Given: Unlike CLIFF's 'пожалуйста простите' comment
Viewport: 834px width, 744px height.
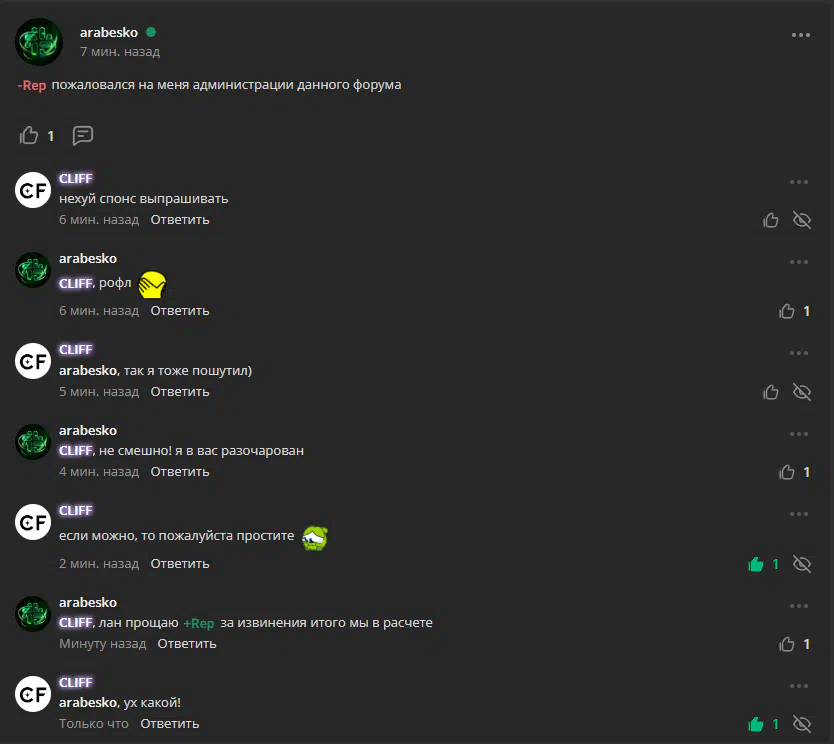Looking at the screenshot, I should click(x=756, y=564).
